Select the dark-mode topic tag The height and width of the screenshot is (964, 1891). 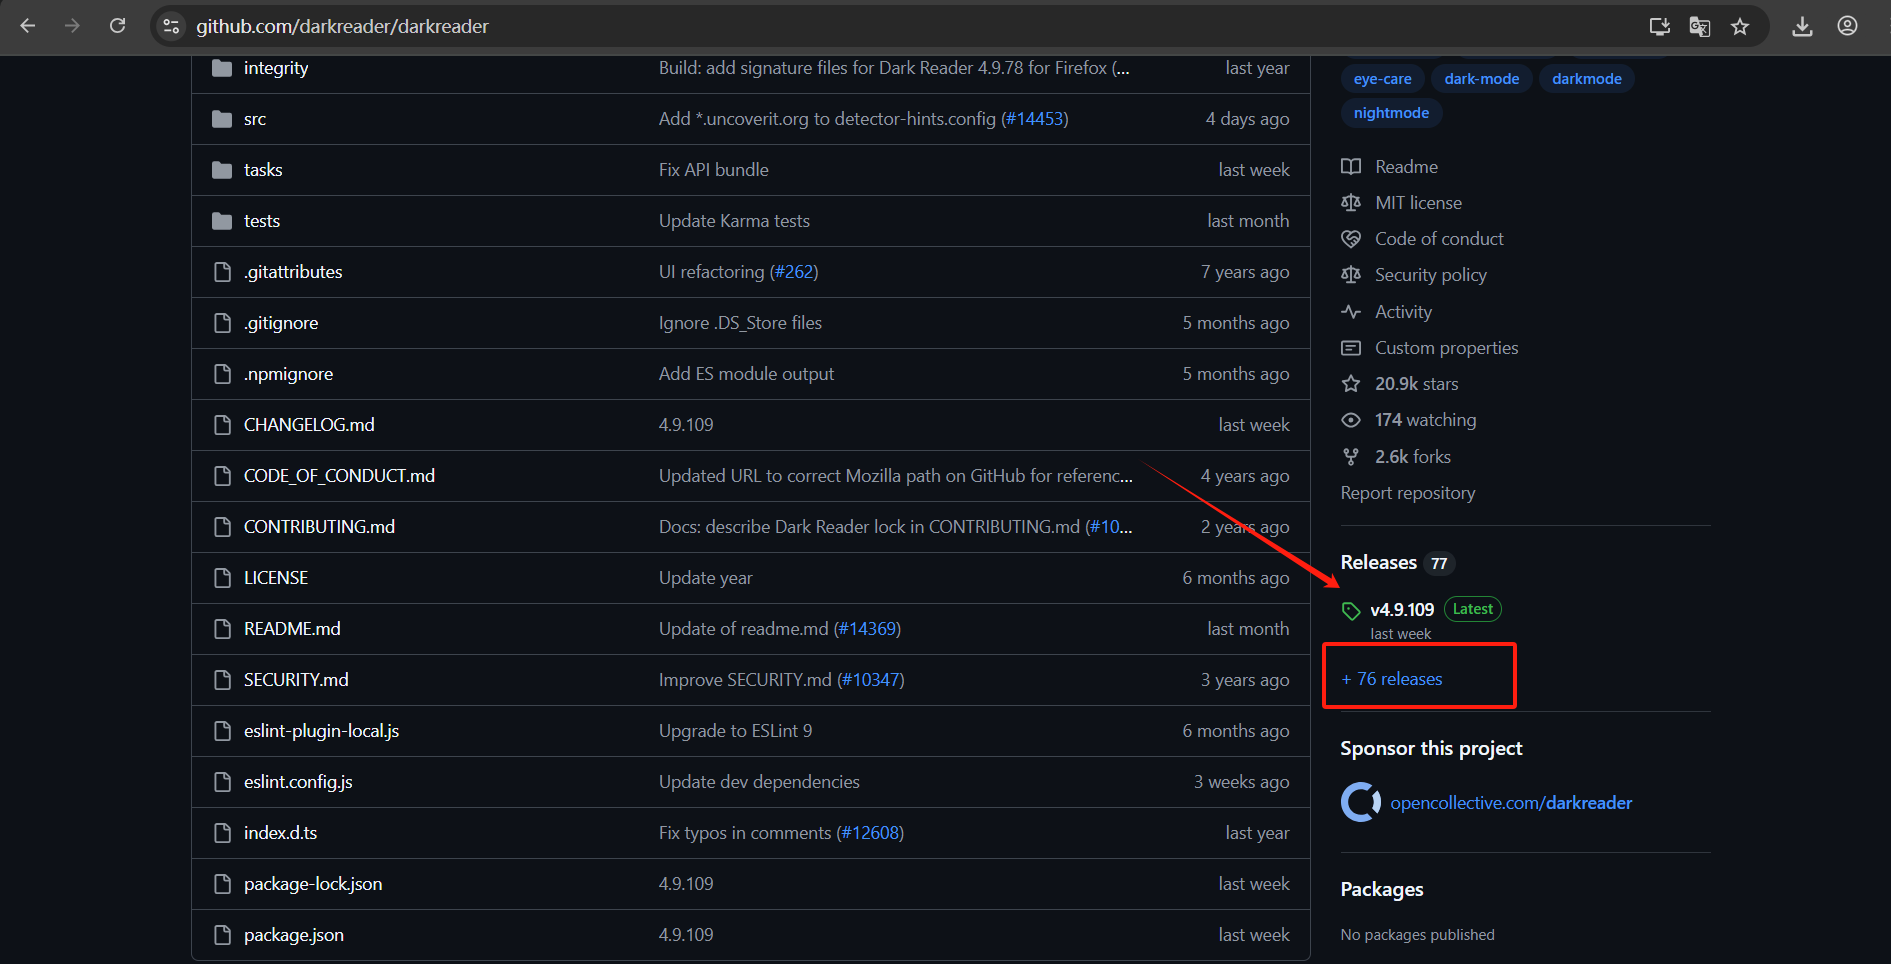pyautogui.click(x=1482, y=79)
